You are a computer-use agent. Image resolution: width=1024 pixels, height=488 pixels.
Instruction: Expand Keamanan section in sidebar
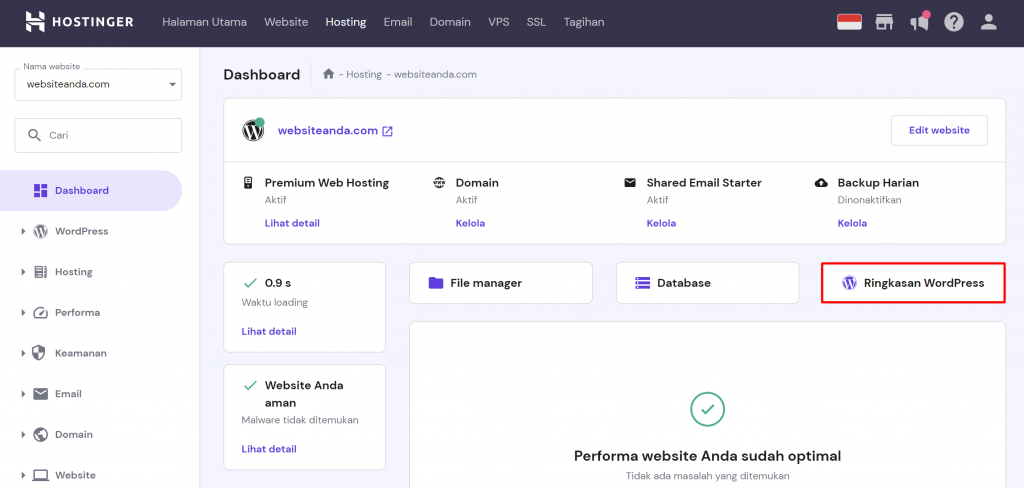pos(80,353)
